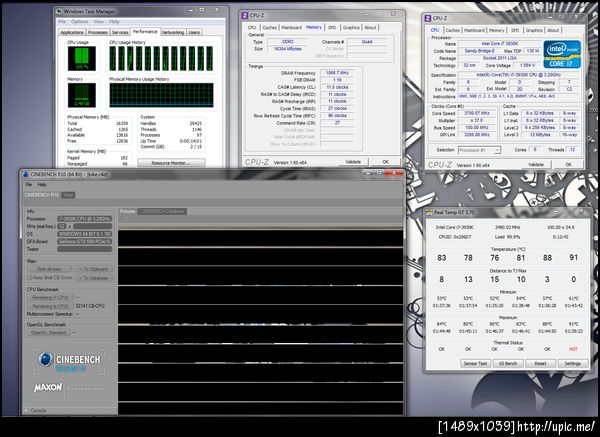Click the Task Manager title bar icon
Viewport: 600px width, 437px height.
pos(59,11)
